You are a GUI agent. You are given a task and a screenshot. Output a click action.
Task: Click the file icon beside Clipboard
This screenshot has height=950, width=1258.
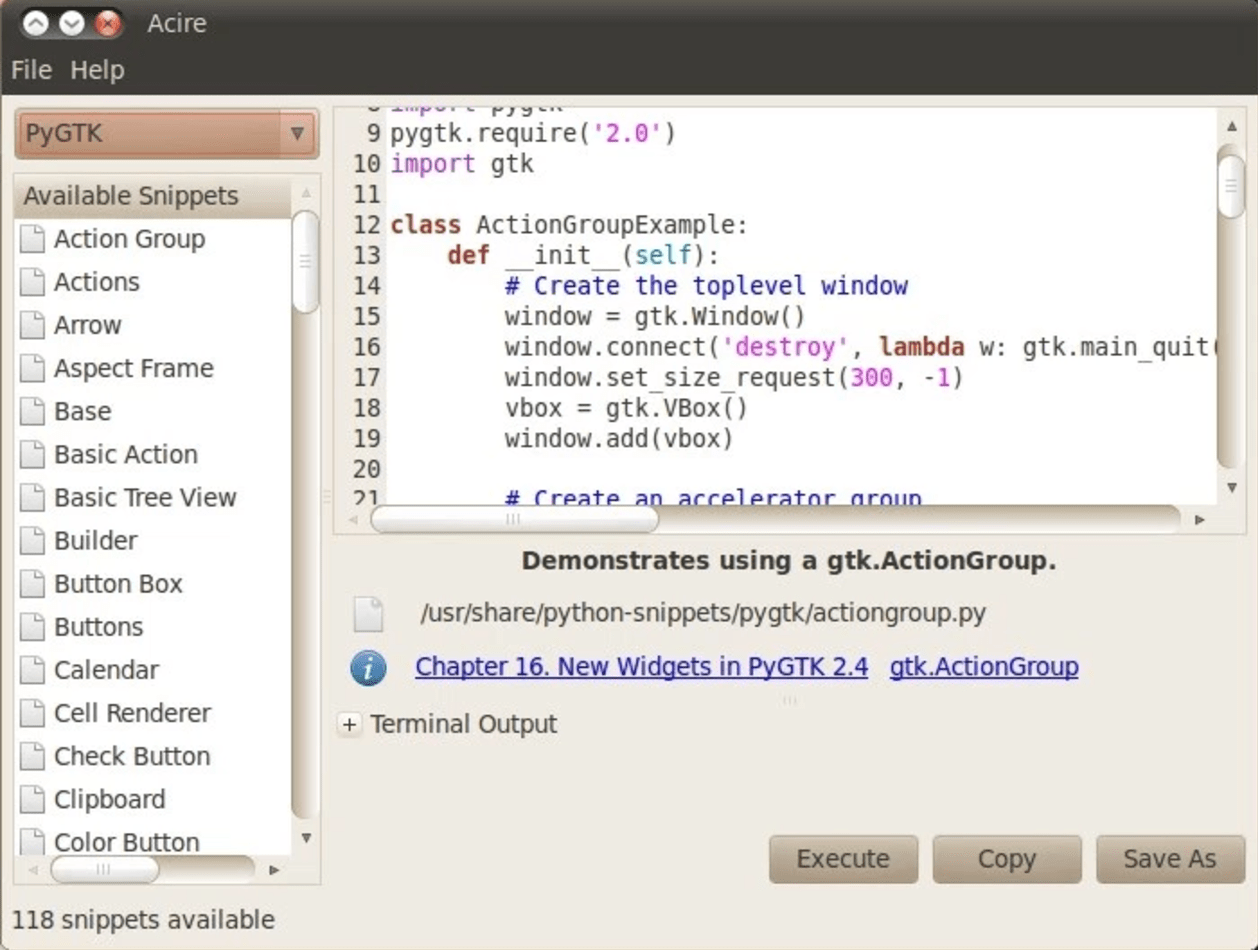[33, 799]
